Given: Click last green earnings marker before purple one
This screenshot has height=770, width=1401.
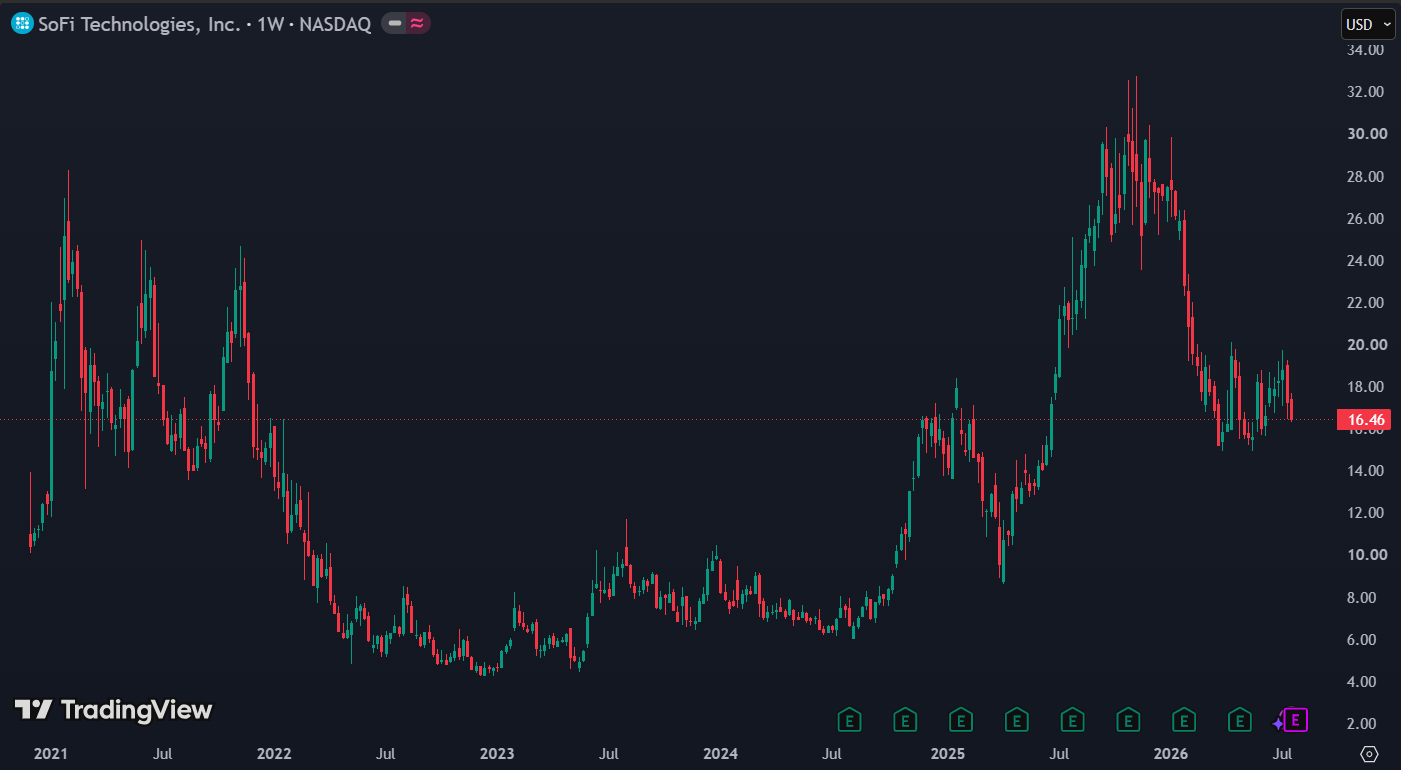Looking at the screenshot, I should click(x=1240, y=719).
